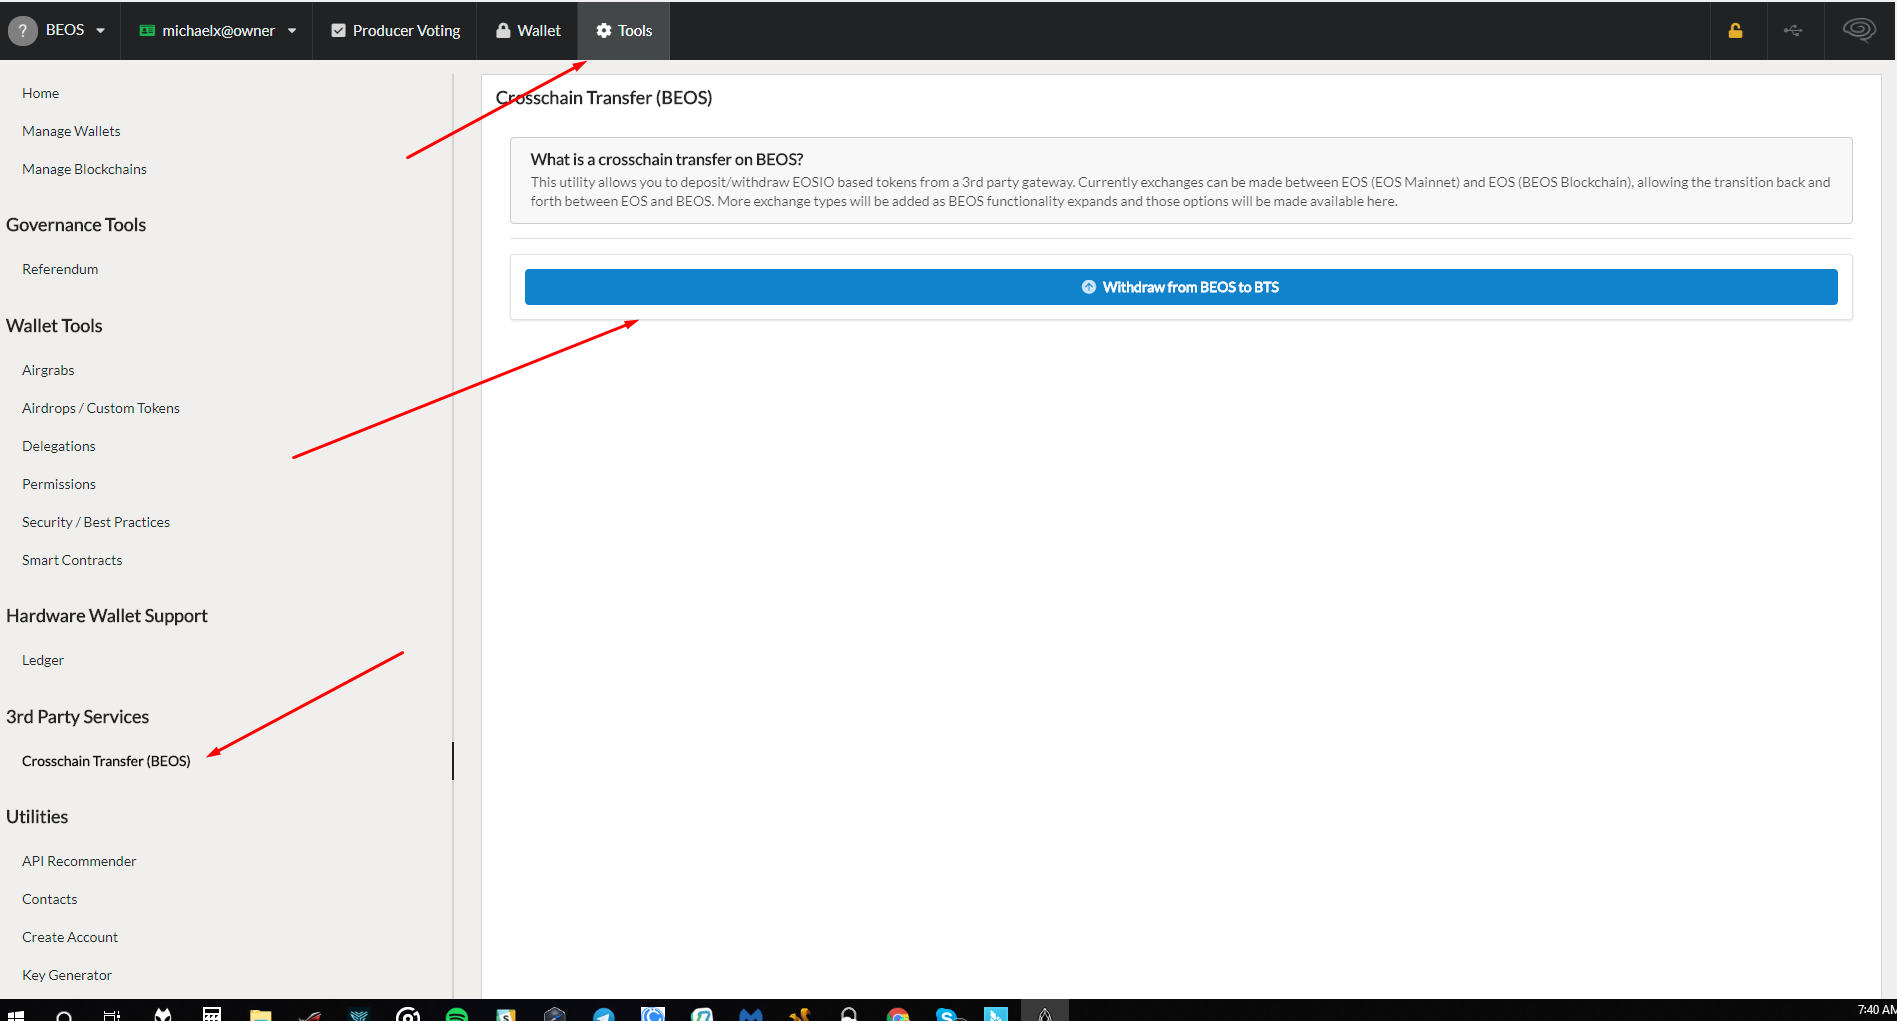The height and width of the screenshot is (1021, 1897).
Task: Open Airgrabs under Wallet Tools
Action: pos(48,370)
